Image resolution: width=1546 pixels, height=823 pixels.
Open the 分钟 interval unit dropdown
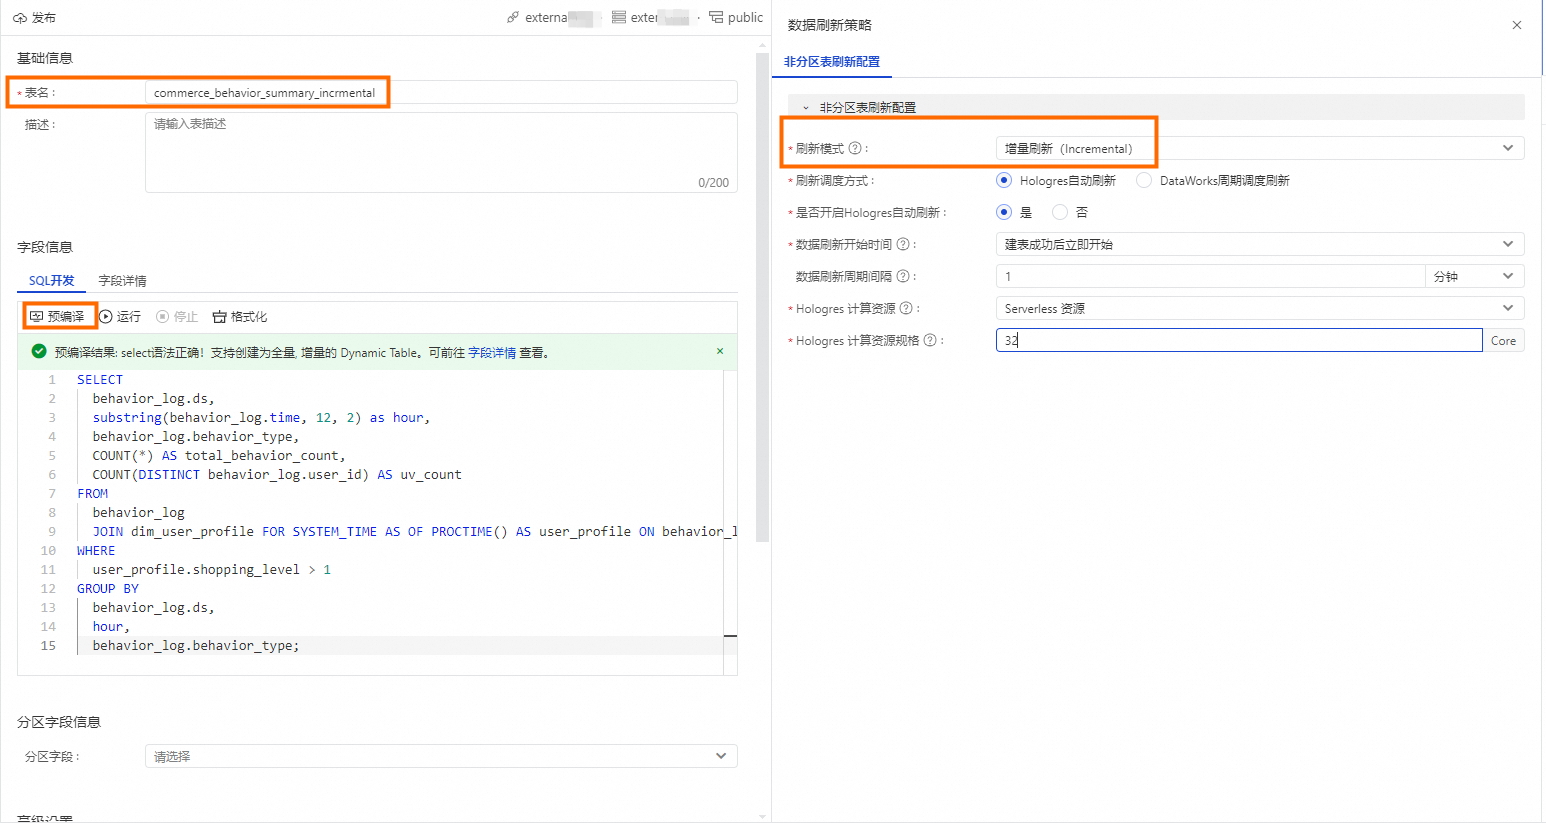pos(1475,276)
